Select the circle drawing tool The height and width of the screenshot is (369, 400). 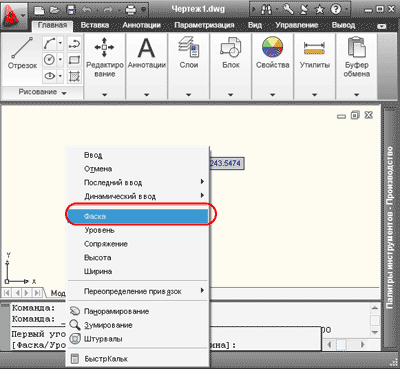tap(50, 60)
